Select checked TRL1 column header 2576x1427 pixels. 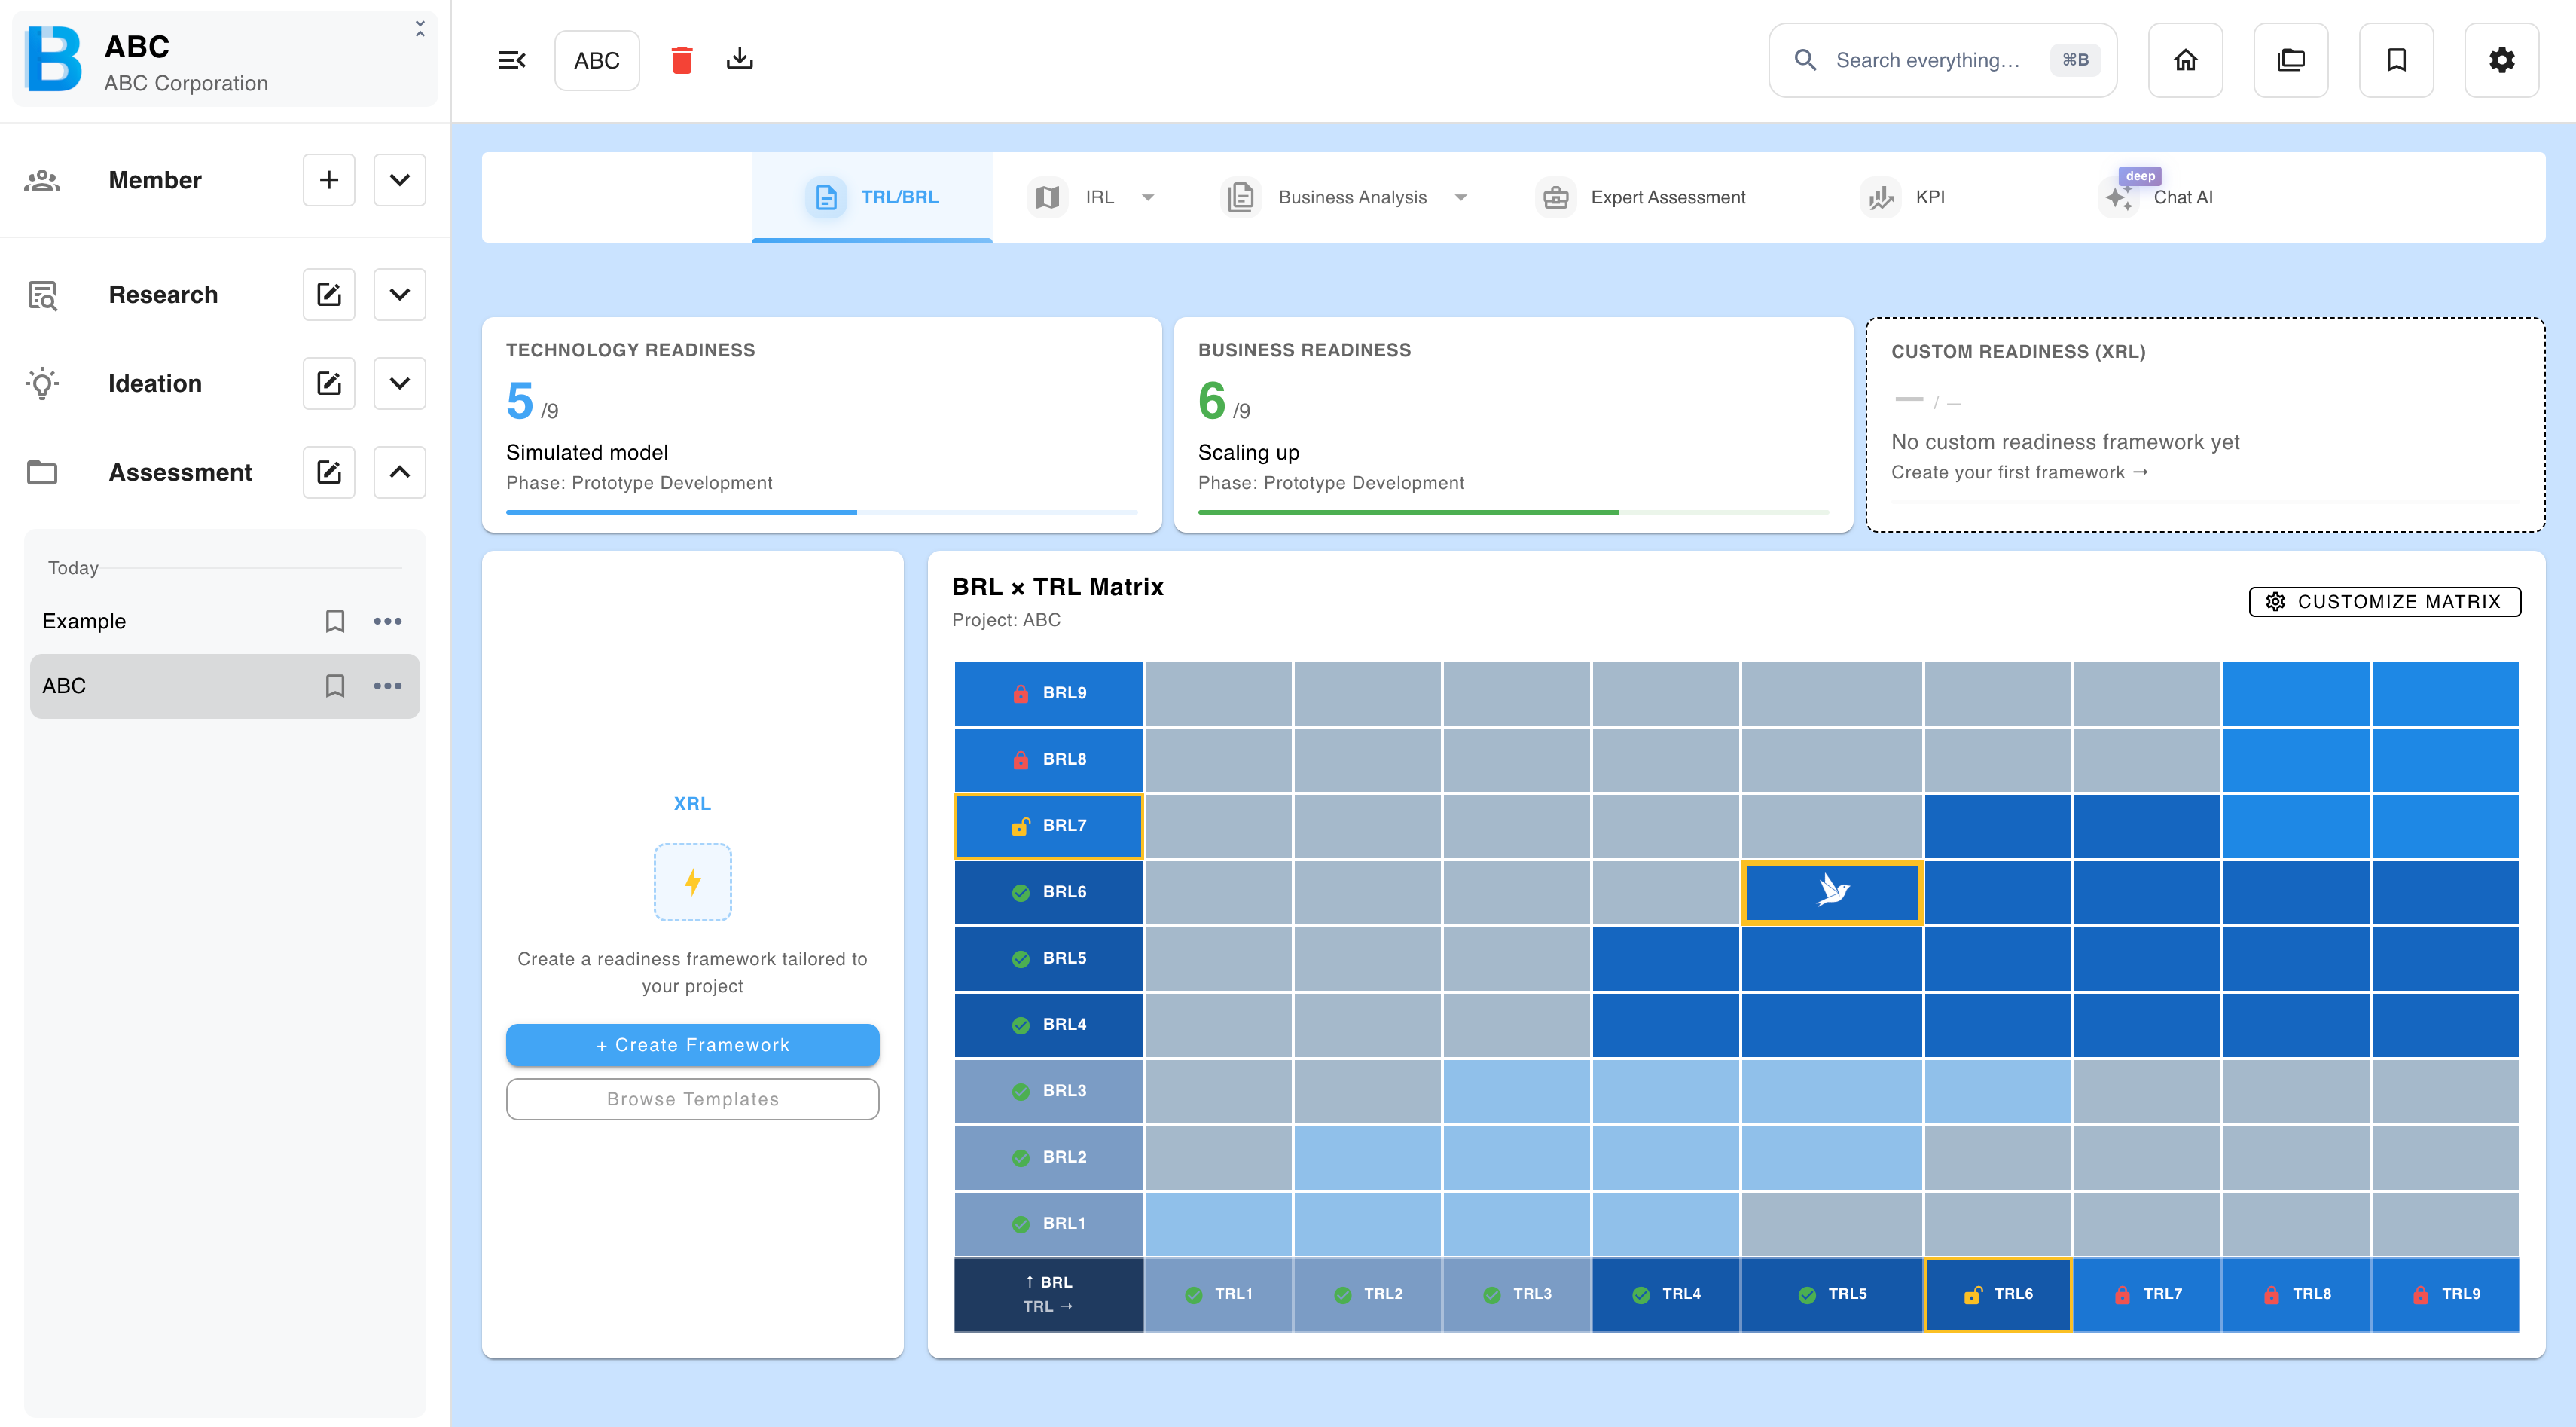point(1218,1294)
